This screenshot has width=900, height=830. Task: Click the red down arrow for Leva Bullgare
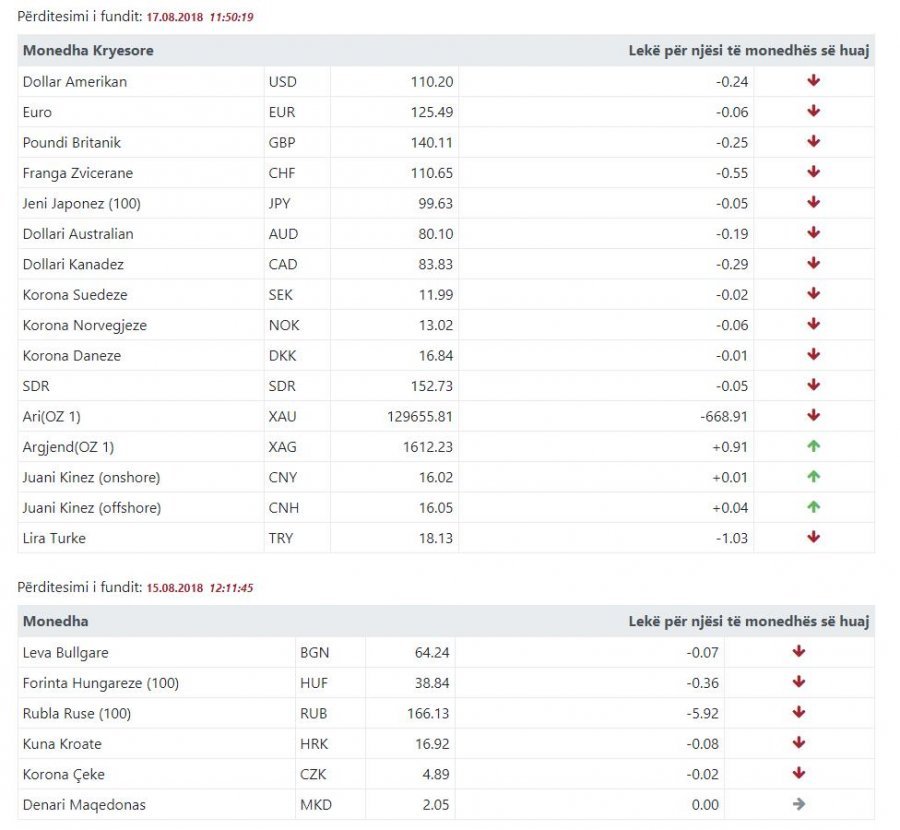[798, 652]
